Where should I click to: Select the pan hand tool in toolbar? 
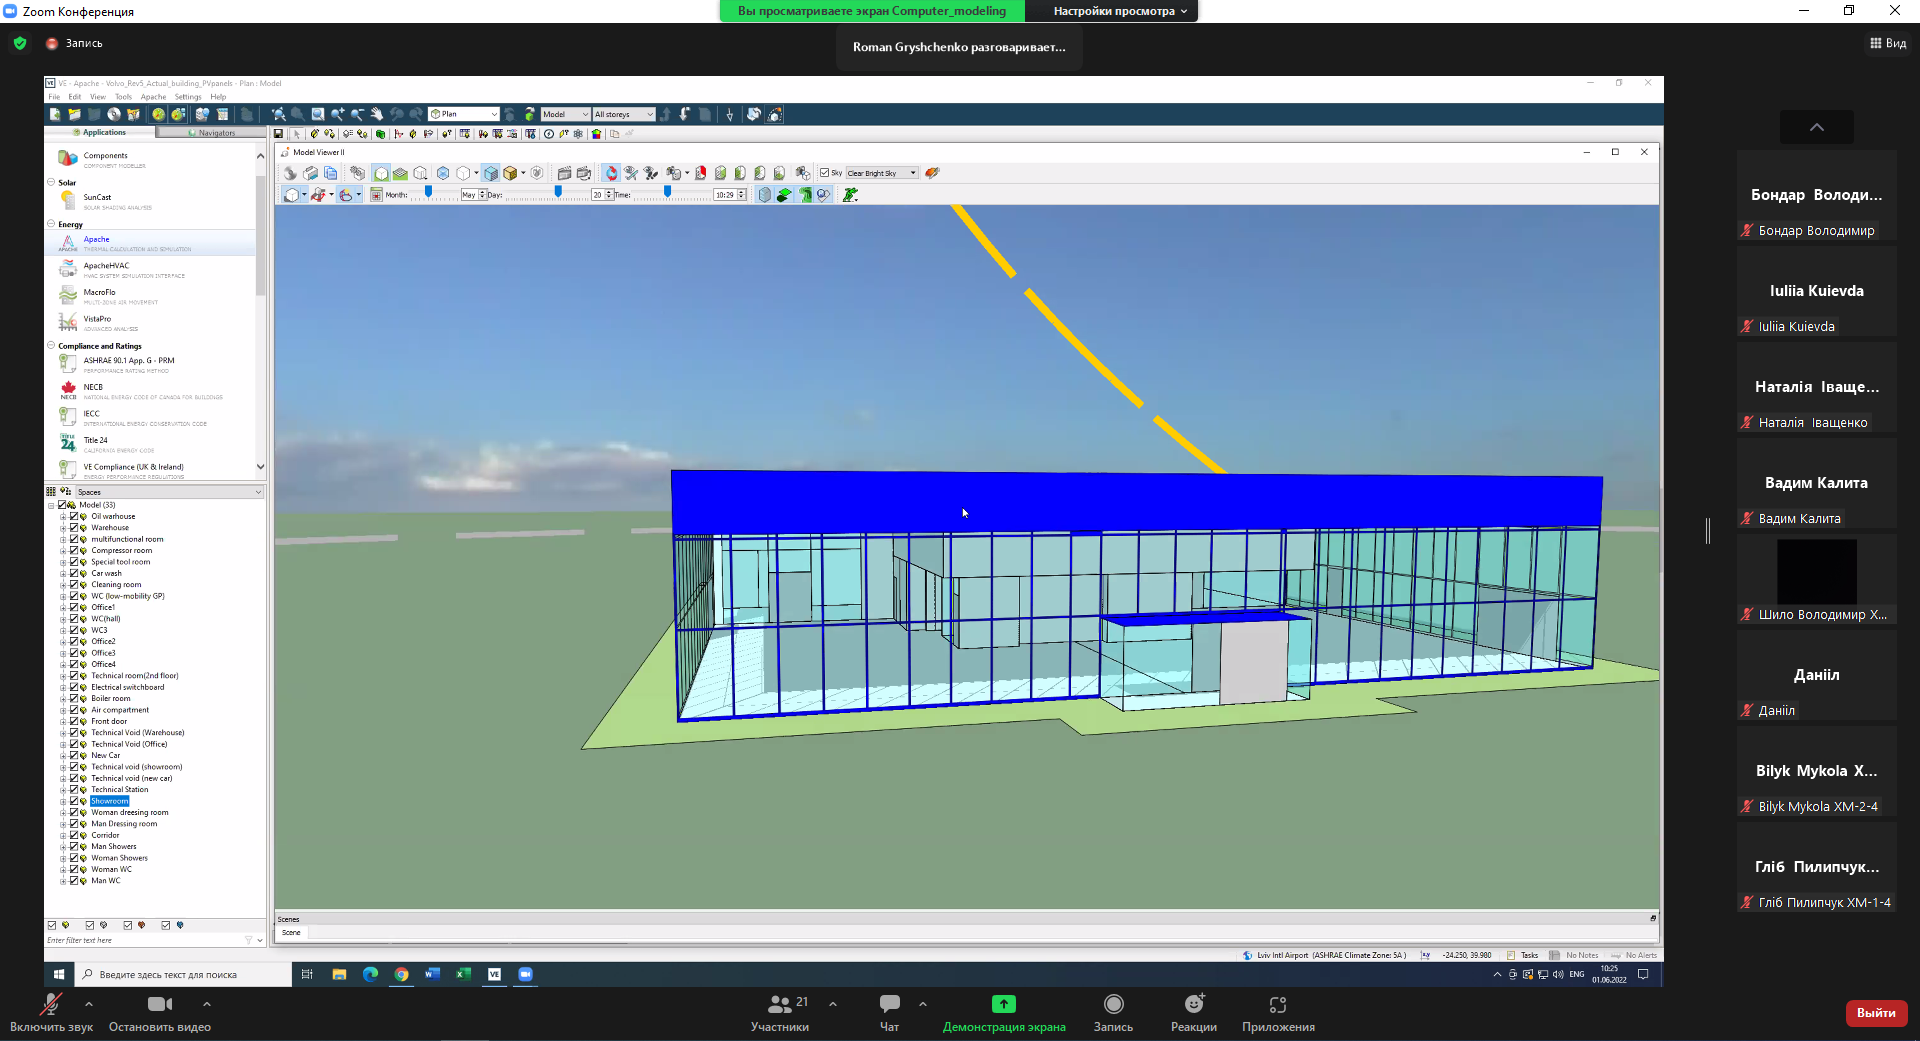click(x=376, y=114)
